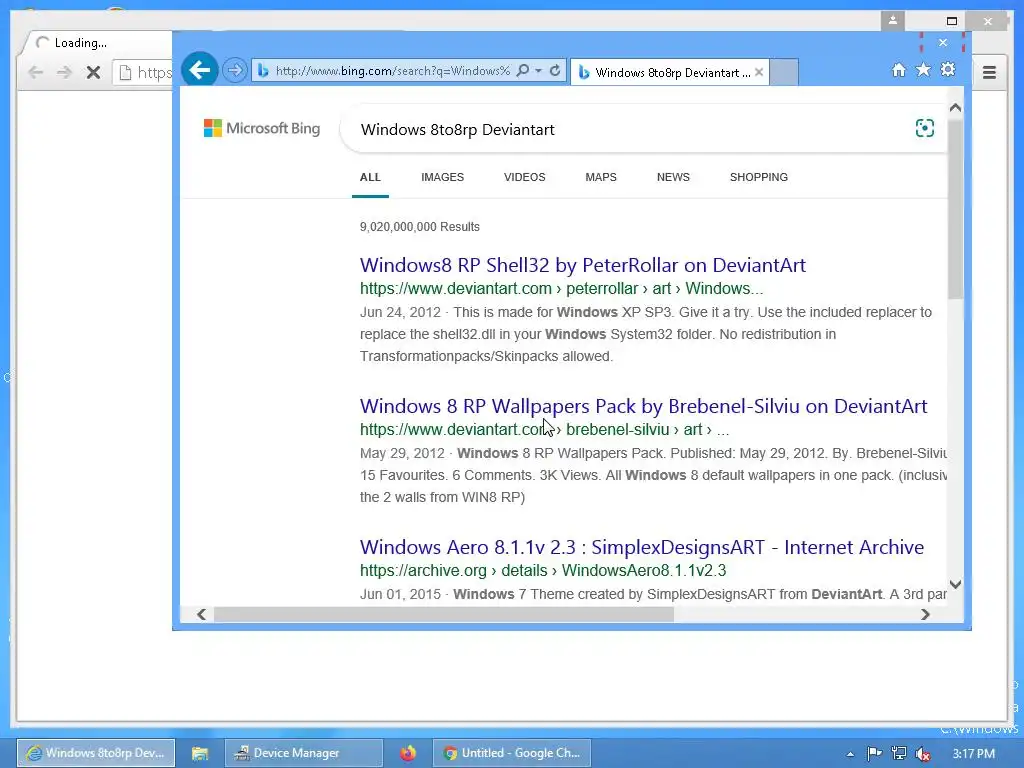Image resolution: width=1024 pixels, height=768 pixels.
Task: Open the IE address bar dropdown arrow
Action: 539,71
